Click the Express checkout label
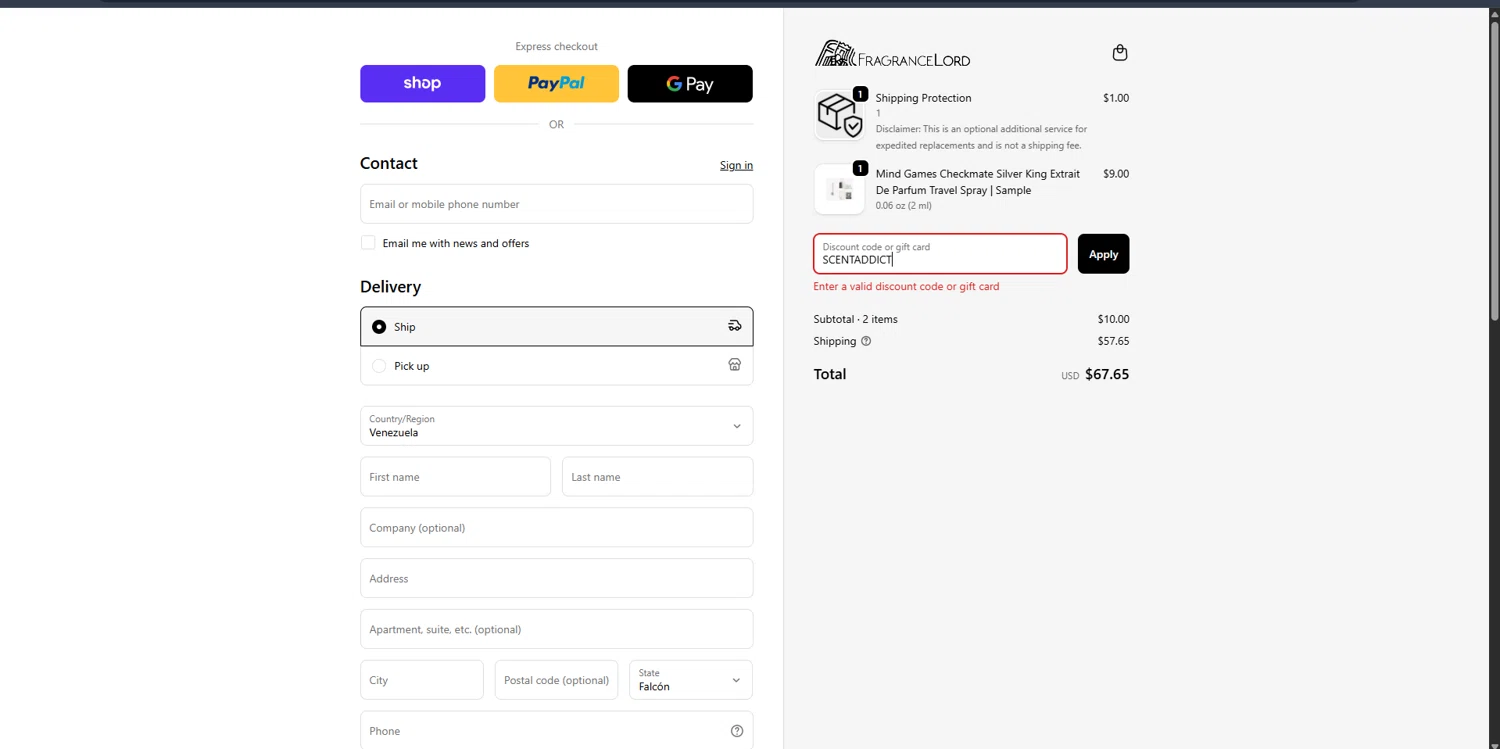 (556, 46)
